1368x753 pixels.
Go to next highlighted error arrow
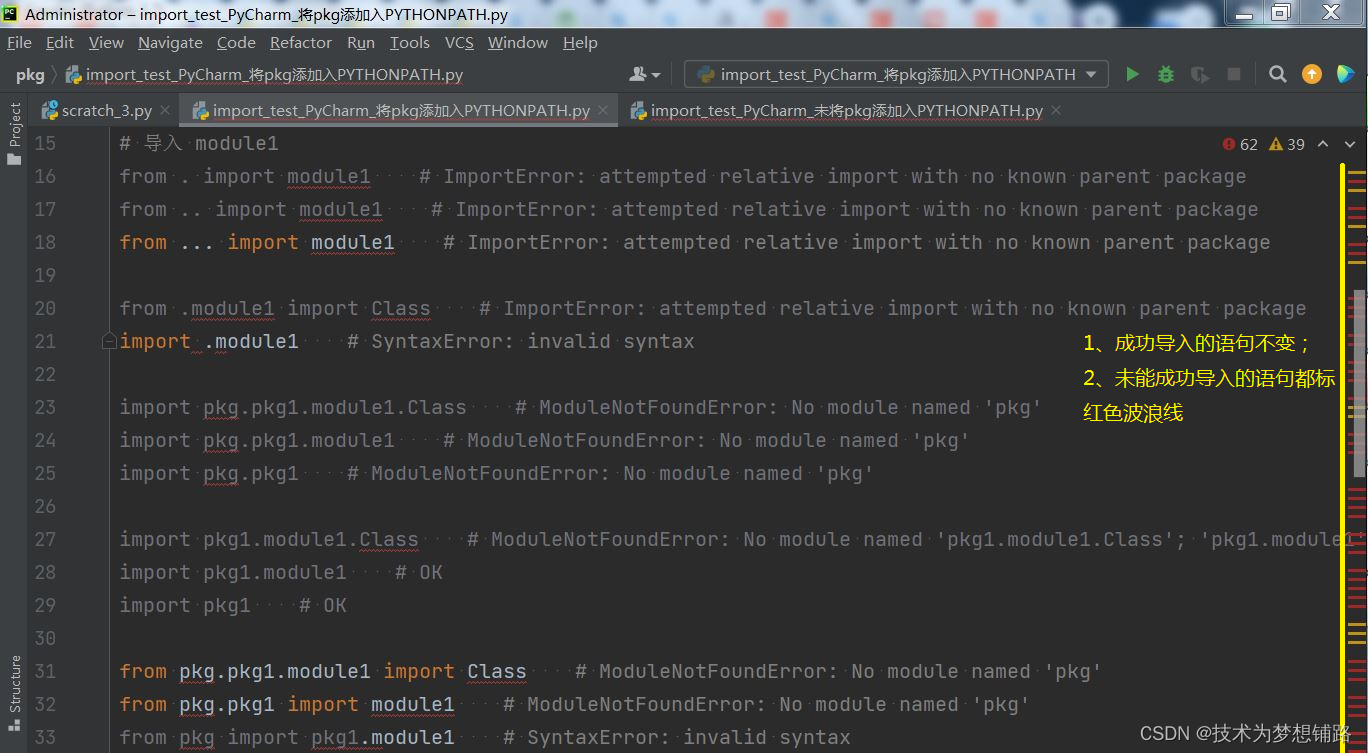1351,144
